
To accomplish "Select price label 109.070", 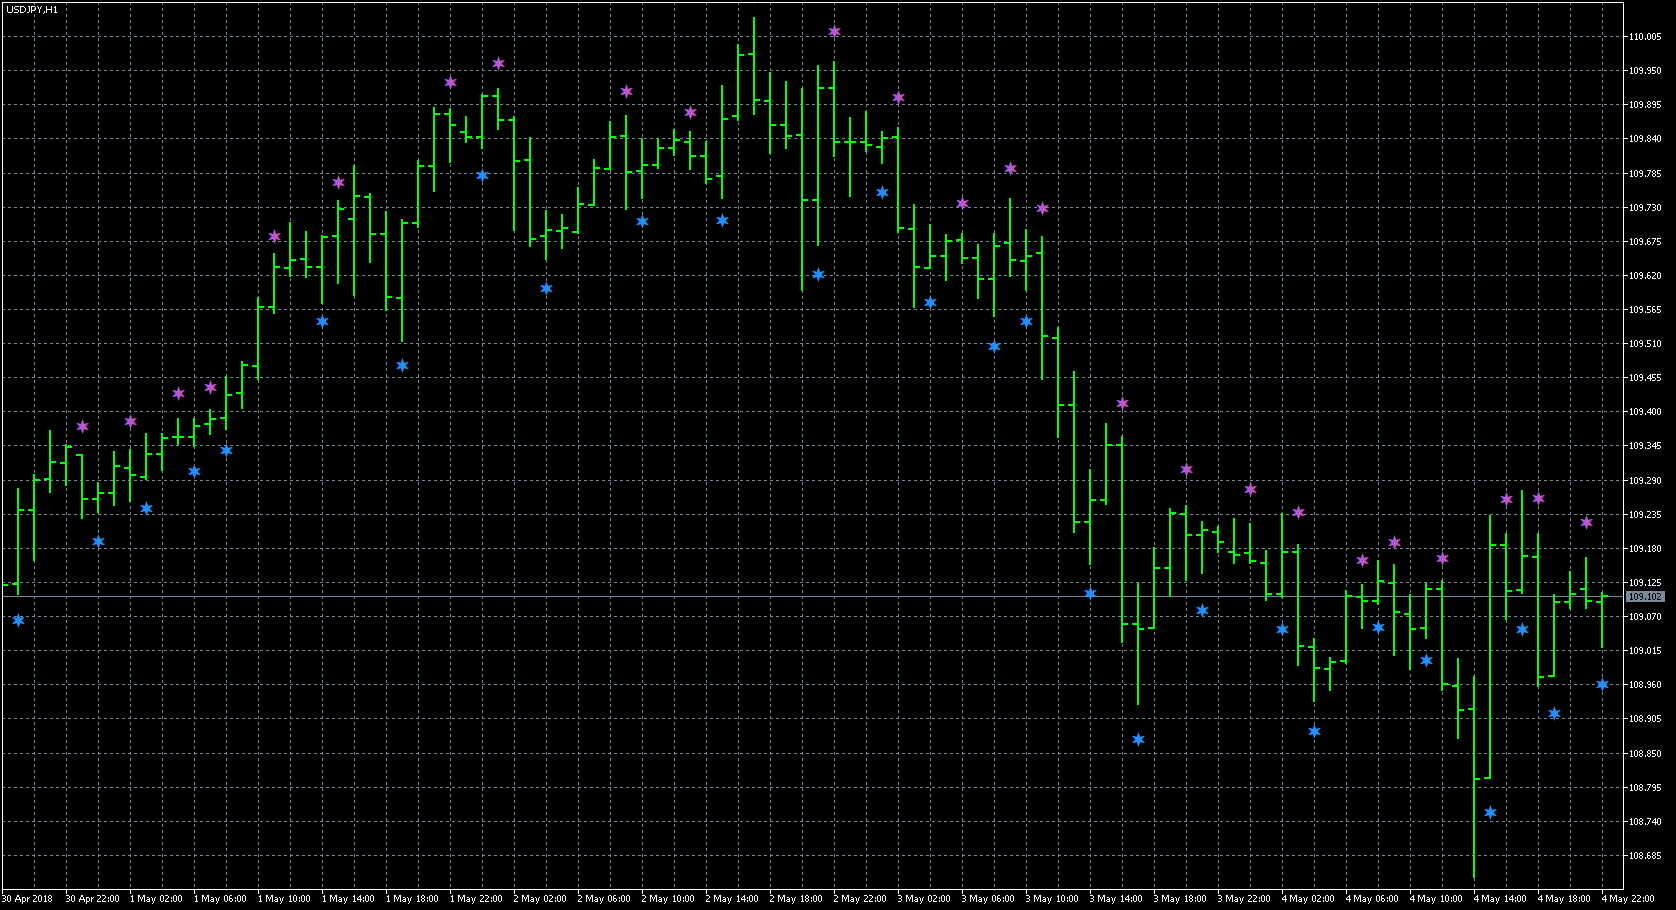I will coord(1645,617).
